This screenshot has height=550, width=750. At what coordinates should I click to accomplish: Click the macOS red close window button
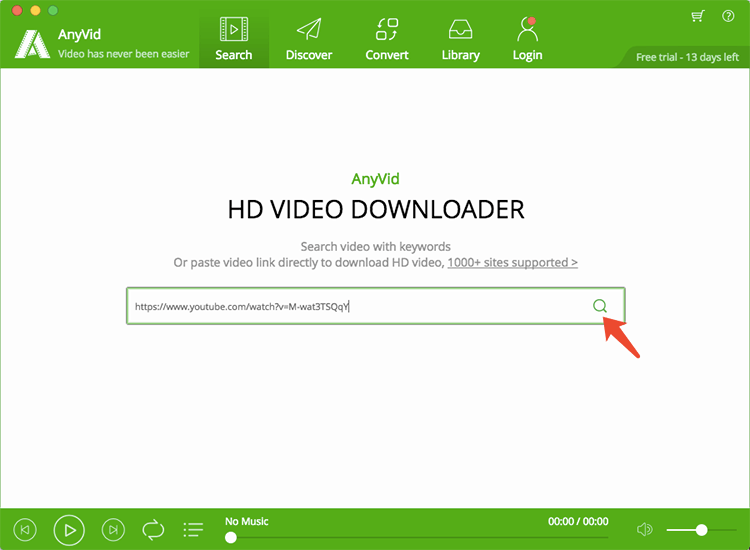click(x=17, y=10)
